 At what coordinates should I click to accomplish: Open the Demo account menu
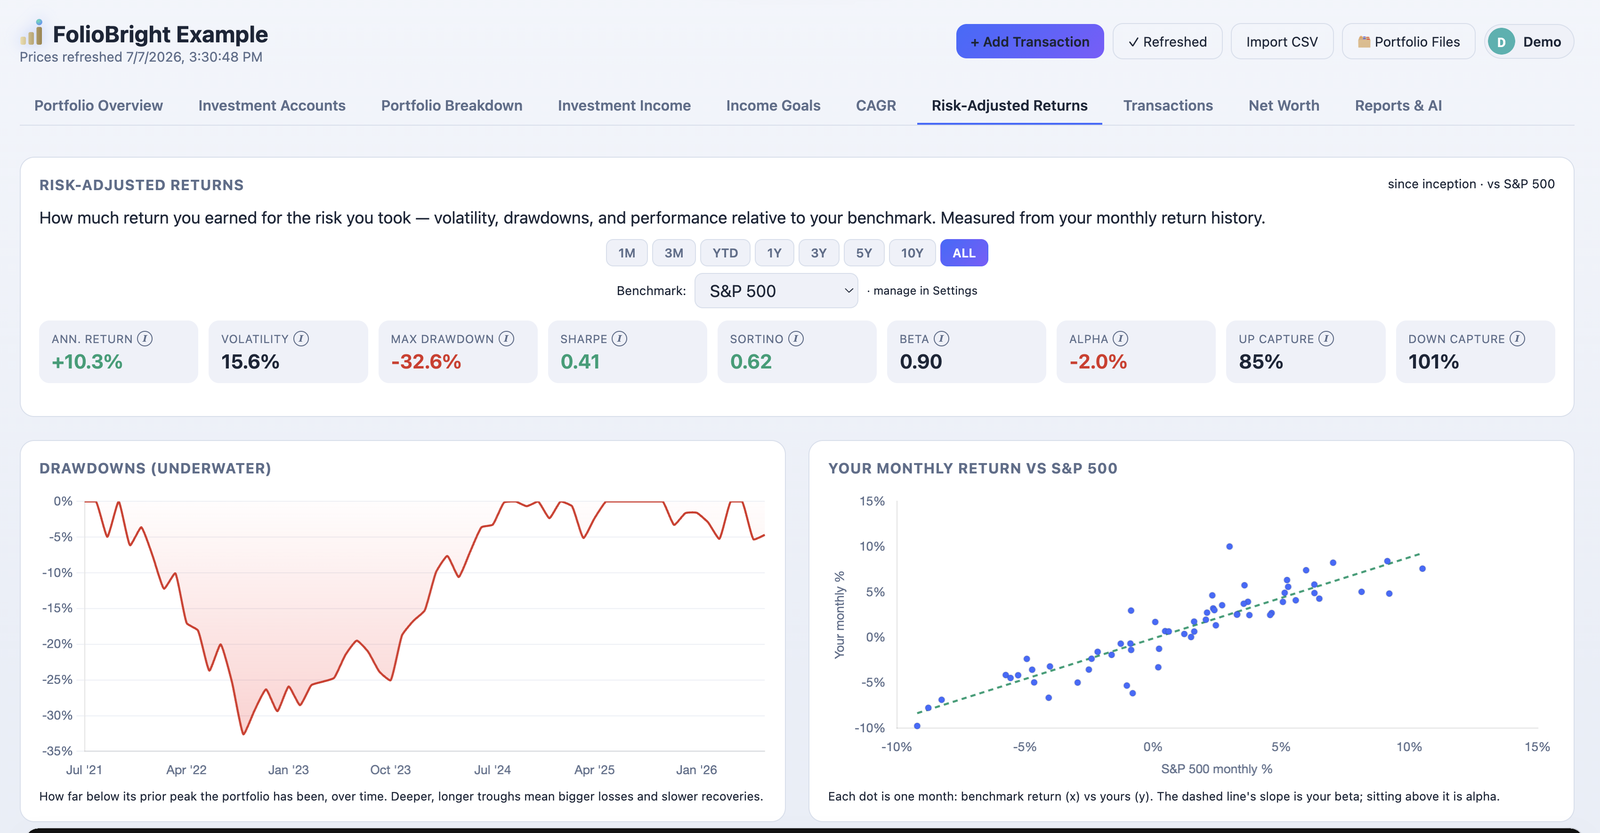1530,42
